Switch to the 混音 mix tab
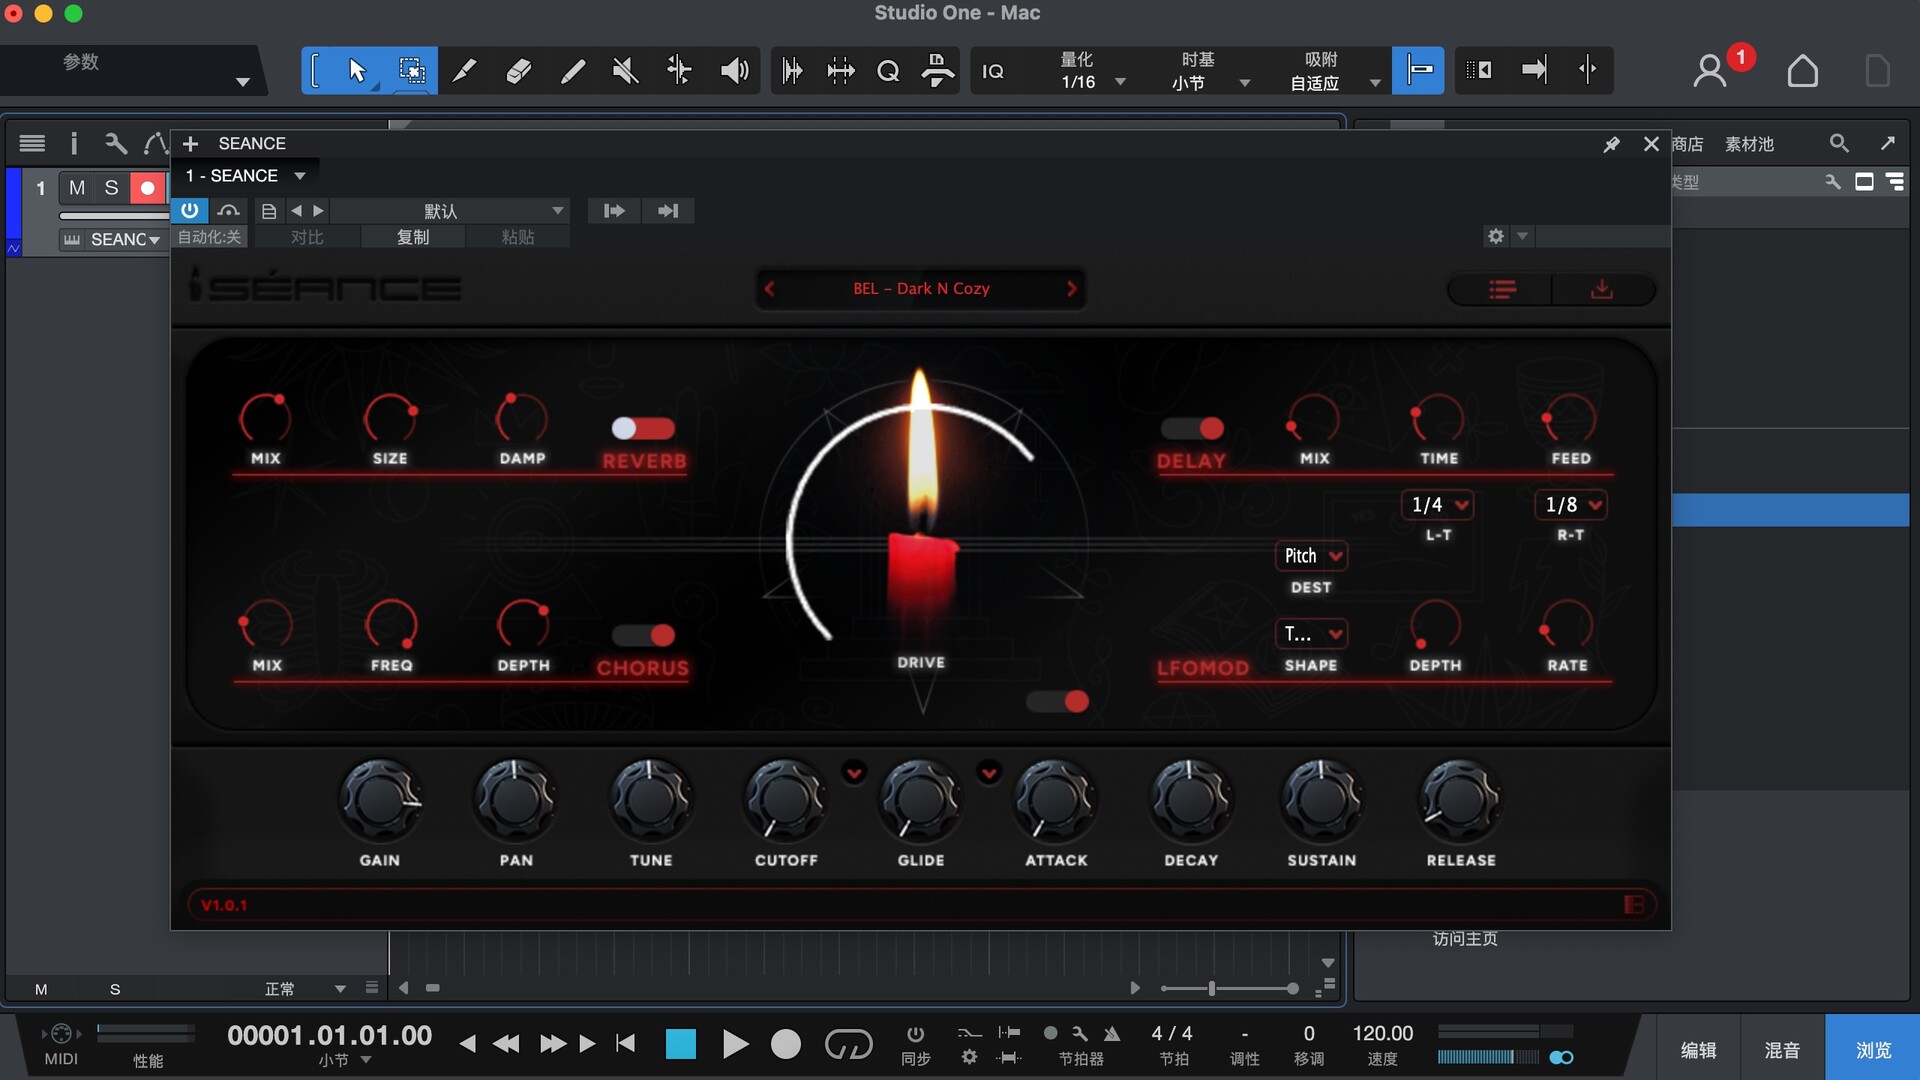This screenshot has width=1920, height=1080. tap(1782, 1049)
